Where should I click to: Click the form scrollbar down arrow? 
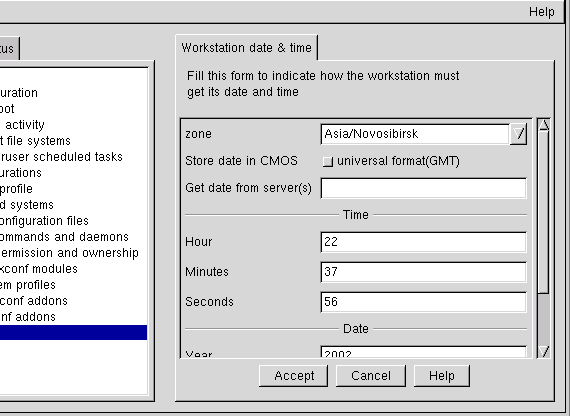pyautogui.click(x=544, y=351)
